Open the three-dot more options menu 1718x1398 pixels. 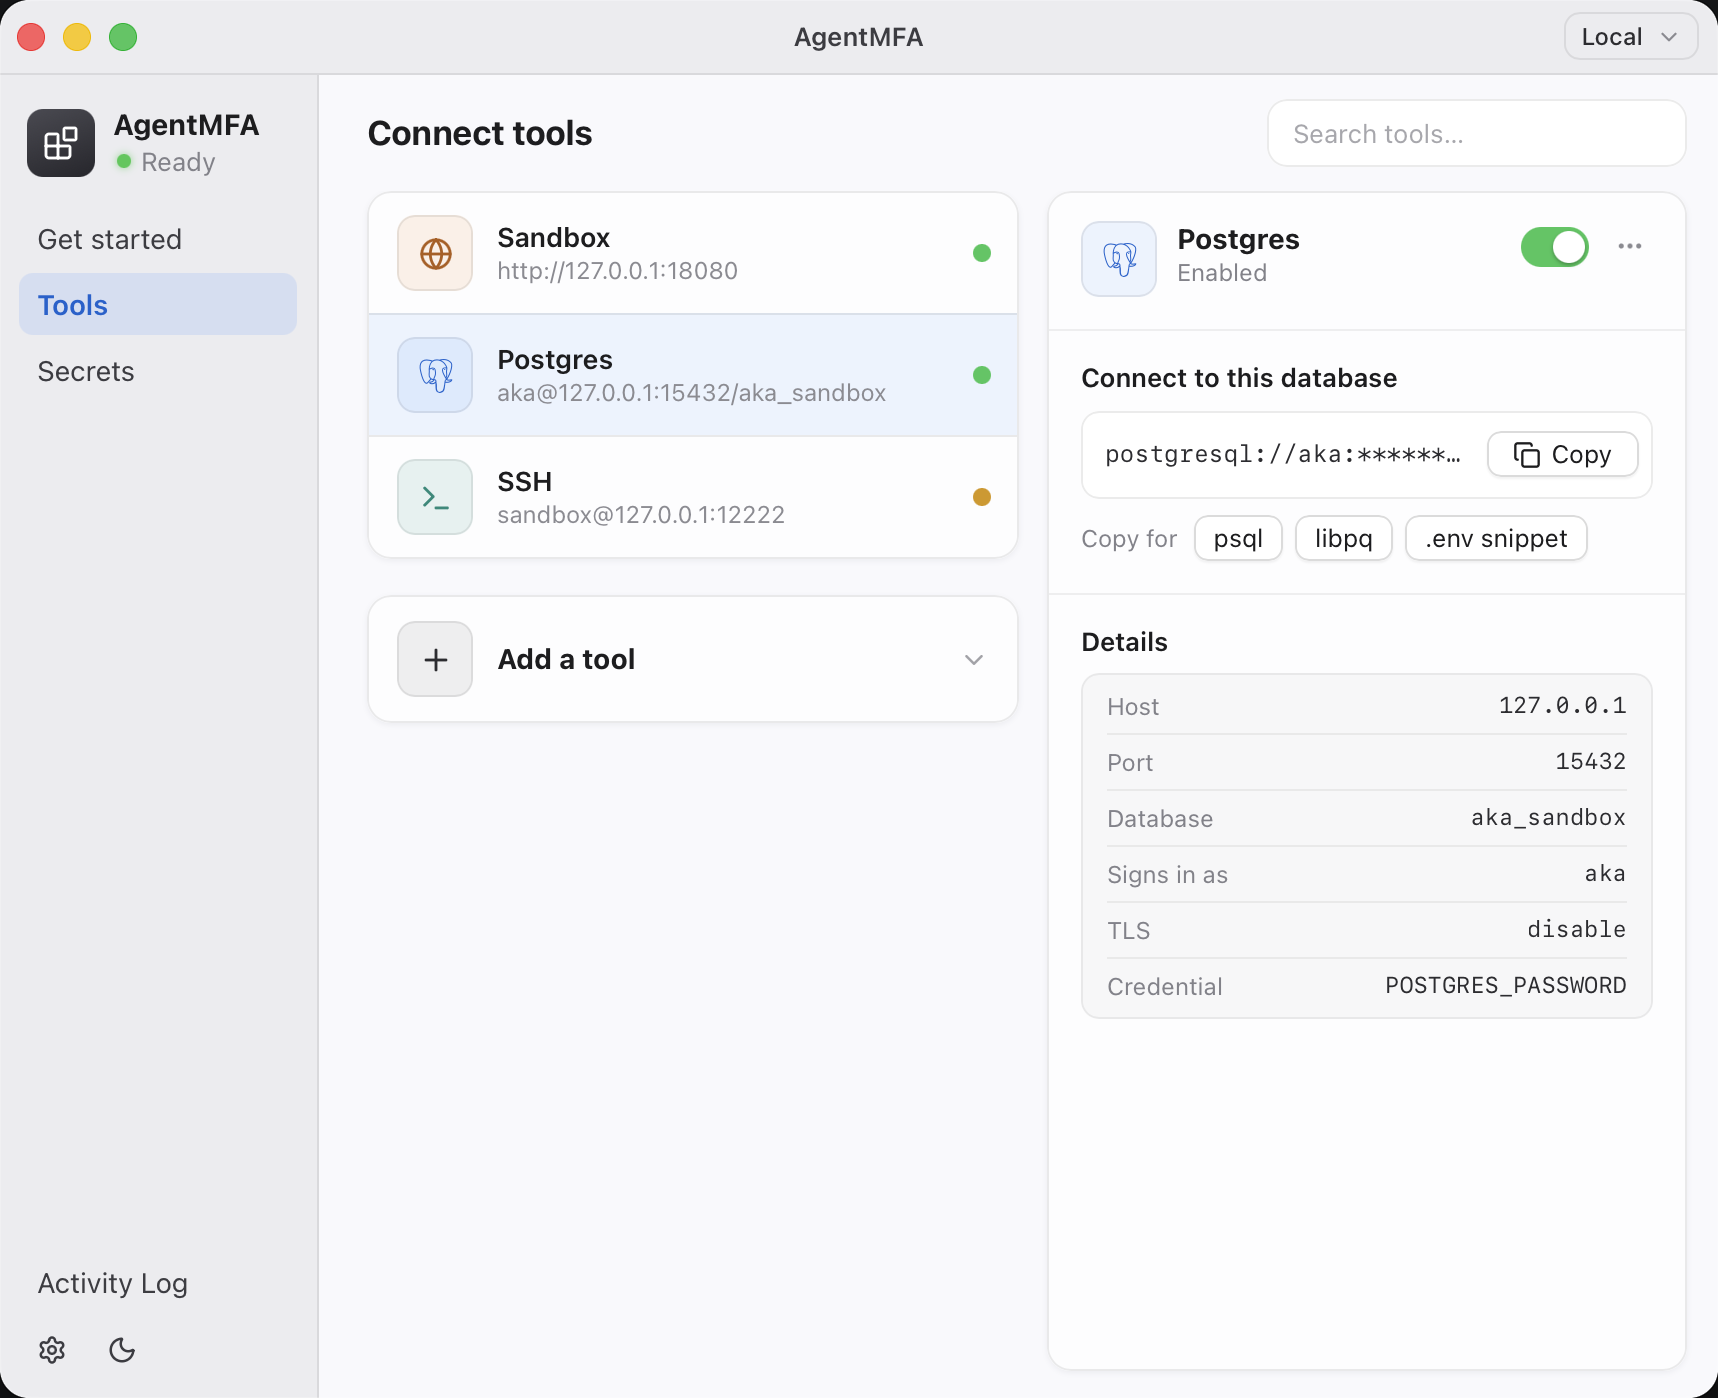(1630, 246)
